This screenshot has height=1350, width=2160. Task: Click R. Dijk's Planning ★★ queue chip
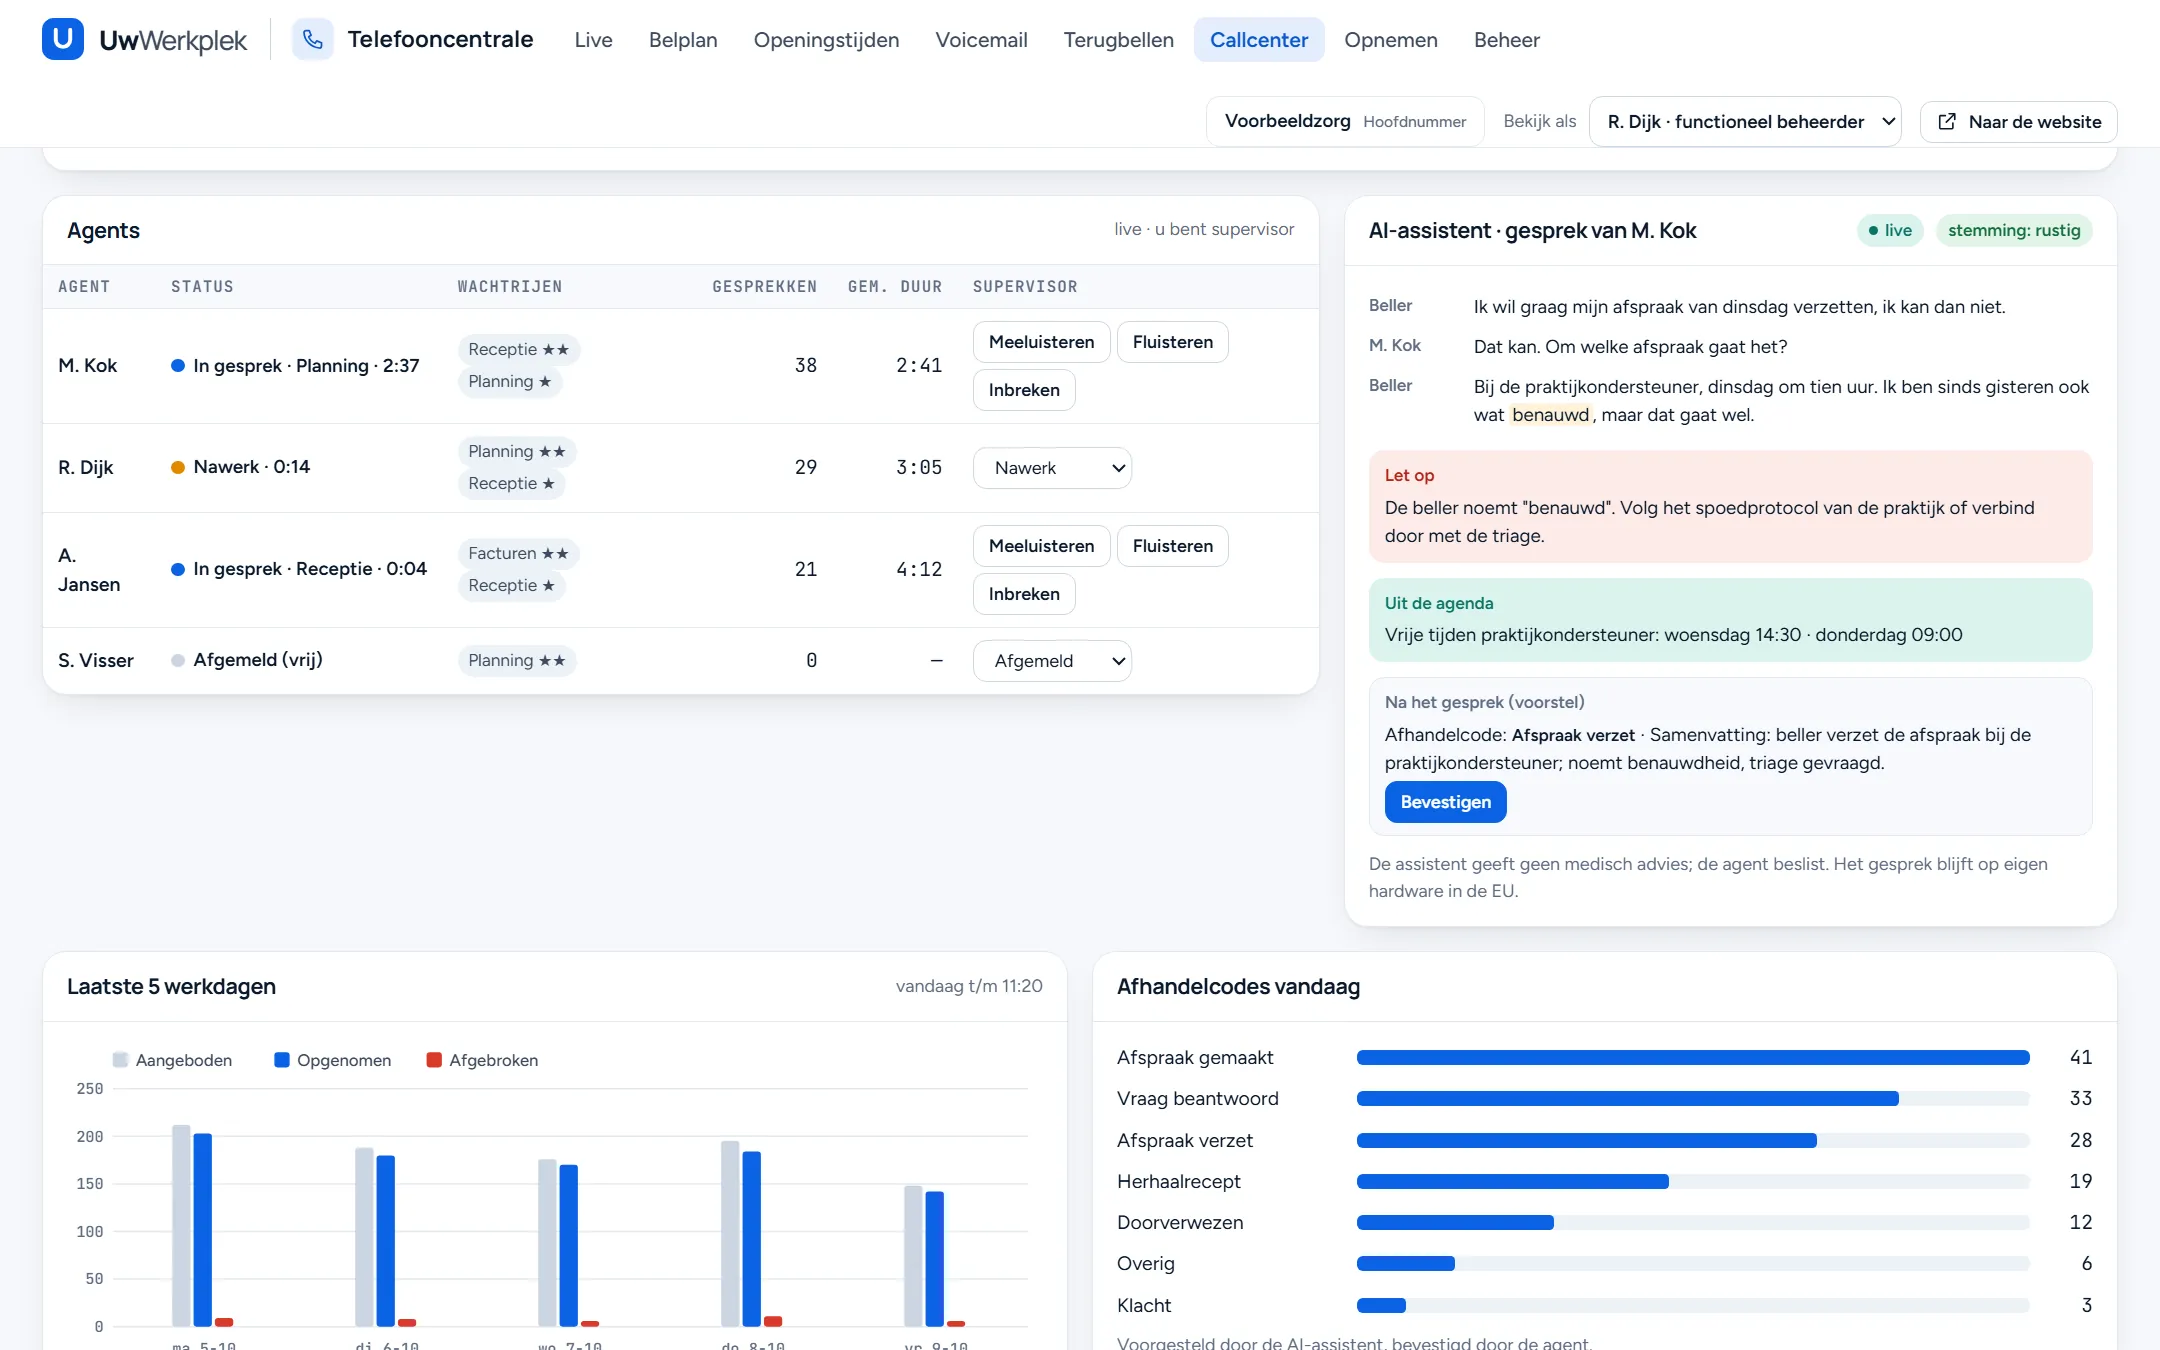517,452
